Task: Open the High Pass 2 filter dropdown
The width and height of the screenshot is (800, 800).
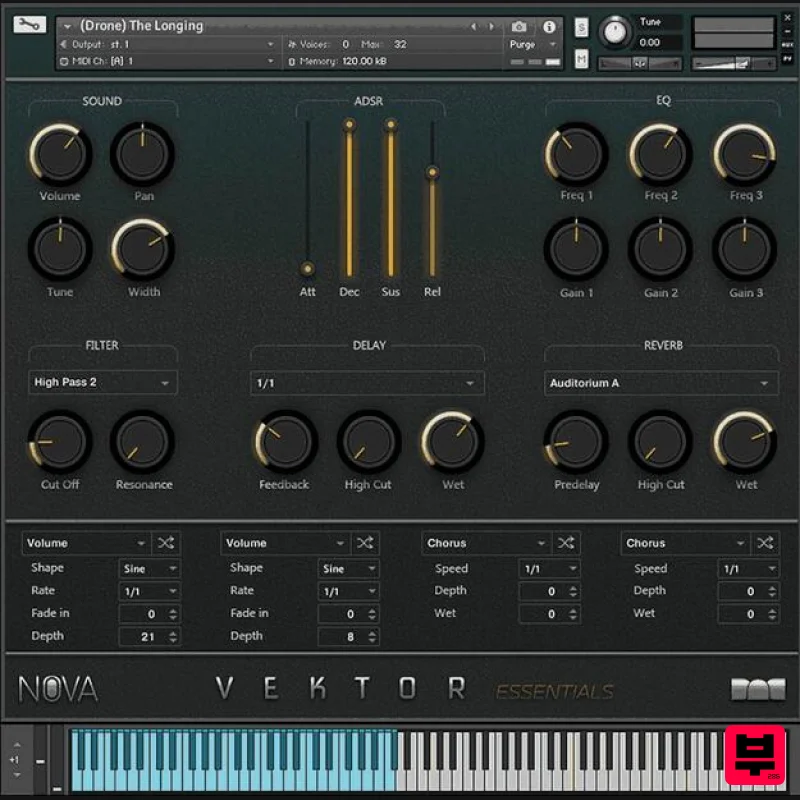Action: point(102,382)
